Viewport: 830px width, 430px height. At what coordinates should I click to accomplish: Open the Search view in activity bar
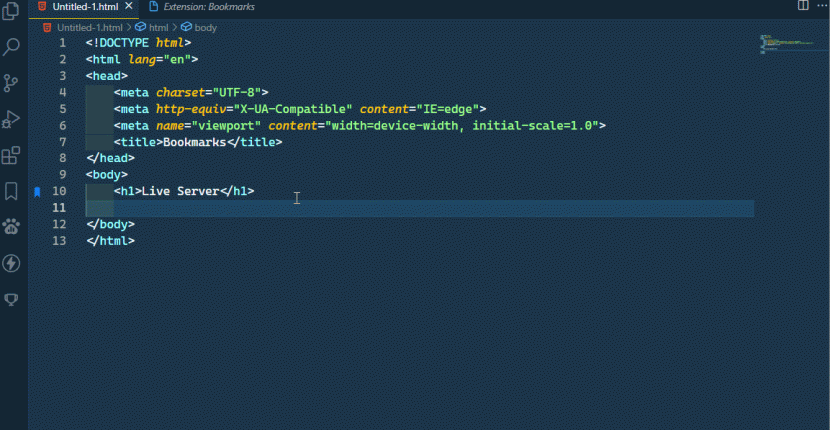(12, 47)
